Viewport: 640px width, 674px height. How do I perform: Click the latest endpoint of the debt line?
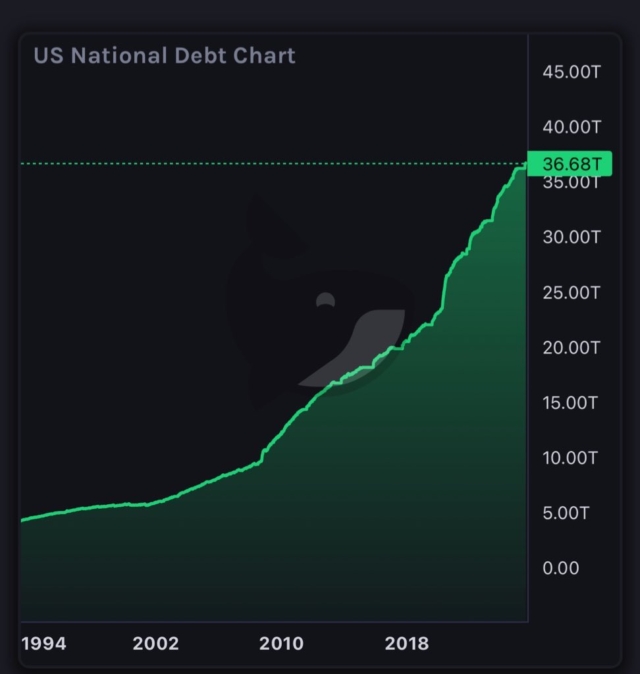(x=524, y=166)
